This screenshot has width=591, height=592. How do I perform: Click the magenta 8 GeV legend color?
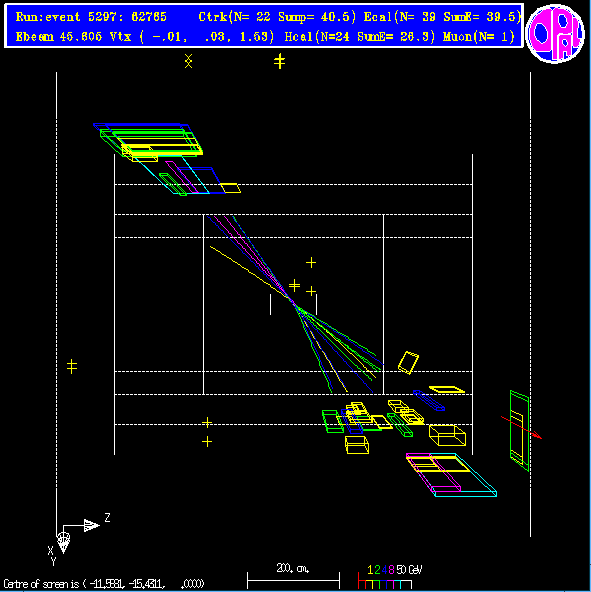[x=391, y=570]
